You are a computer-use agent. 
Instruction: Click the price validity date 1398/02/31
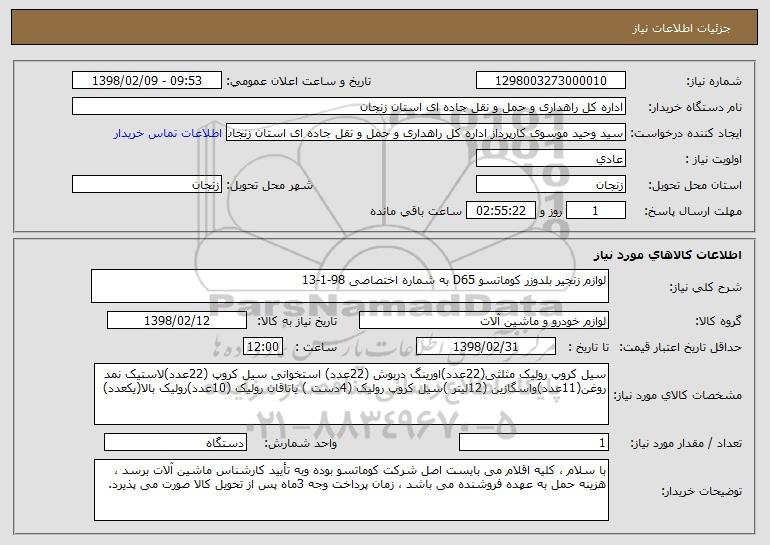(x=486, y=347)
